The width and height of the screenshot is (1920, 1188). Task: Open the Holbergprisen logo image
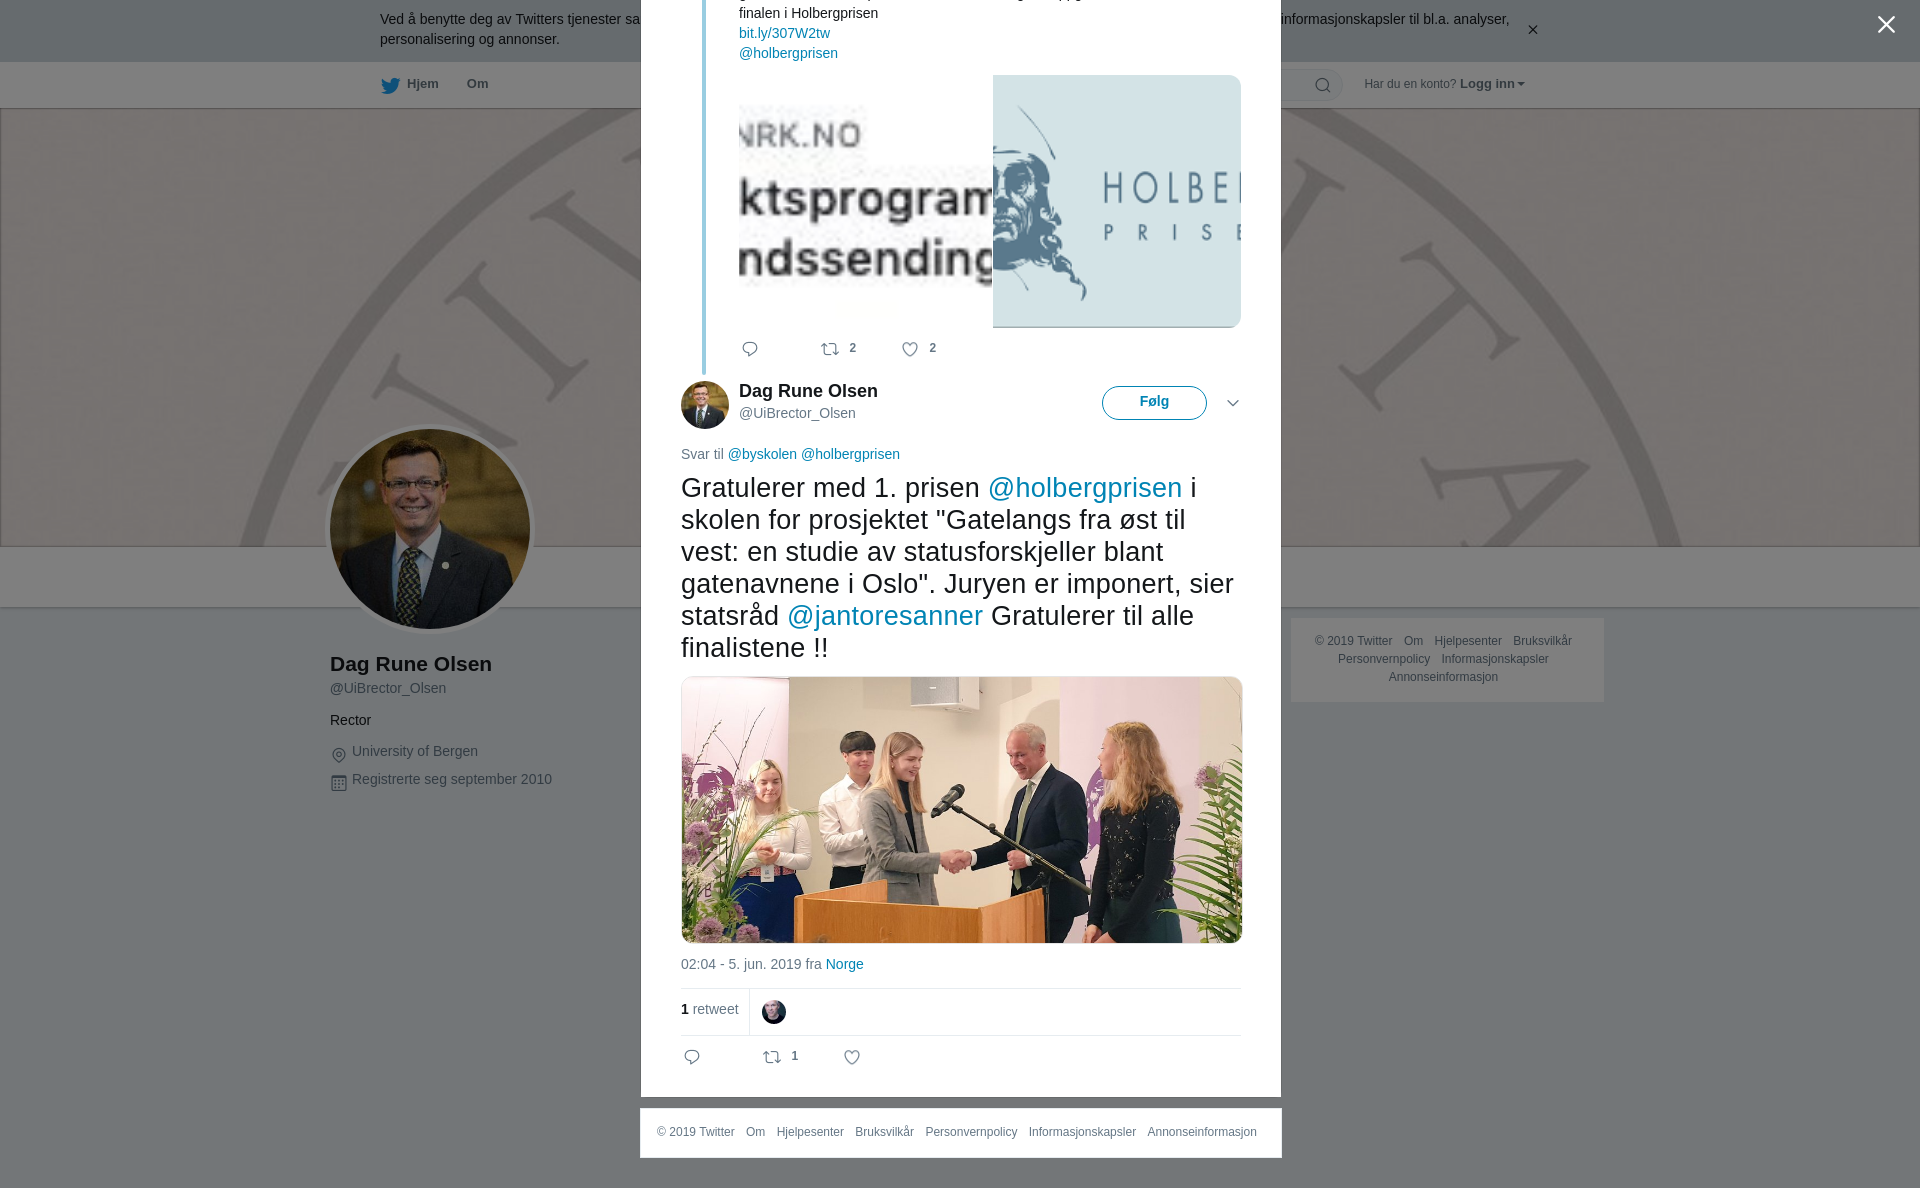[1117, 201]
